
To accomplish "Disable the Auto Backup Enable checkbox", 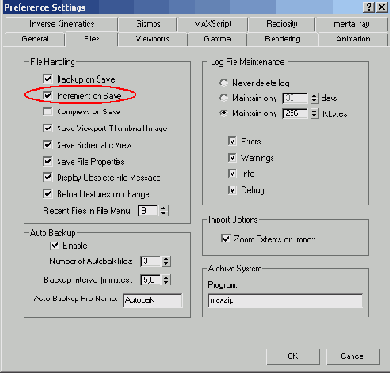I will coord(54,246).
